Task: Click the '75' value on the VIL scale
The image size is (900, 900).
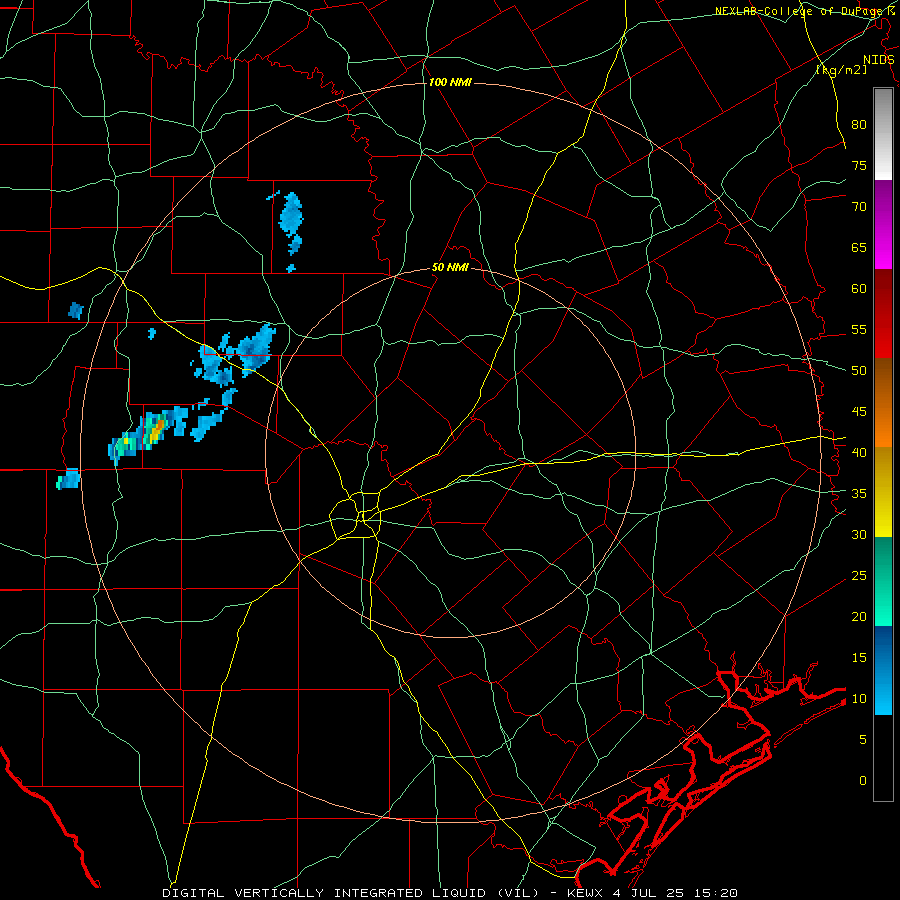Action: 859,166
